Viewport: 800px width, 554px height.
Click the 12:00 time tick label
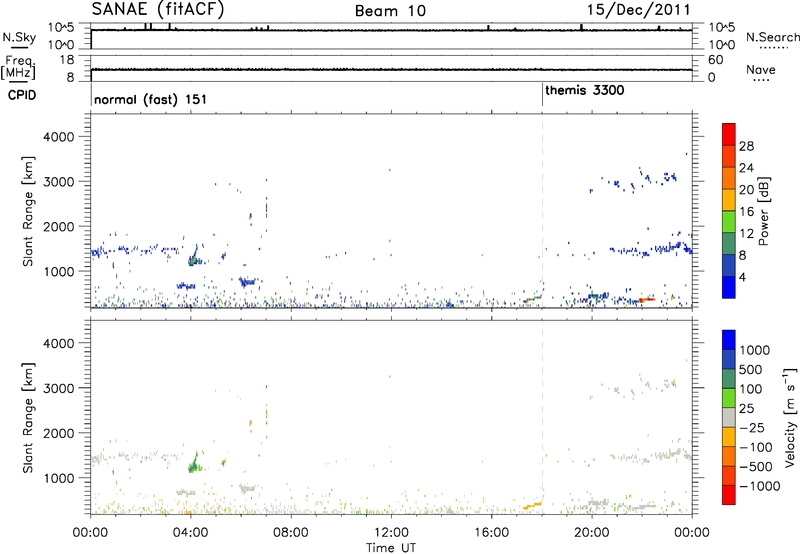[x=390, y=533]
